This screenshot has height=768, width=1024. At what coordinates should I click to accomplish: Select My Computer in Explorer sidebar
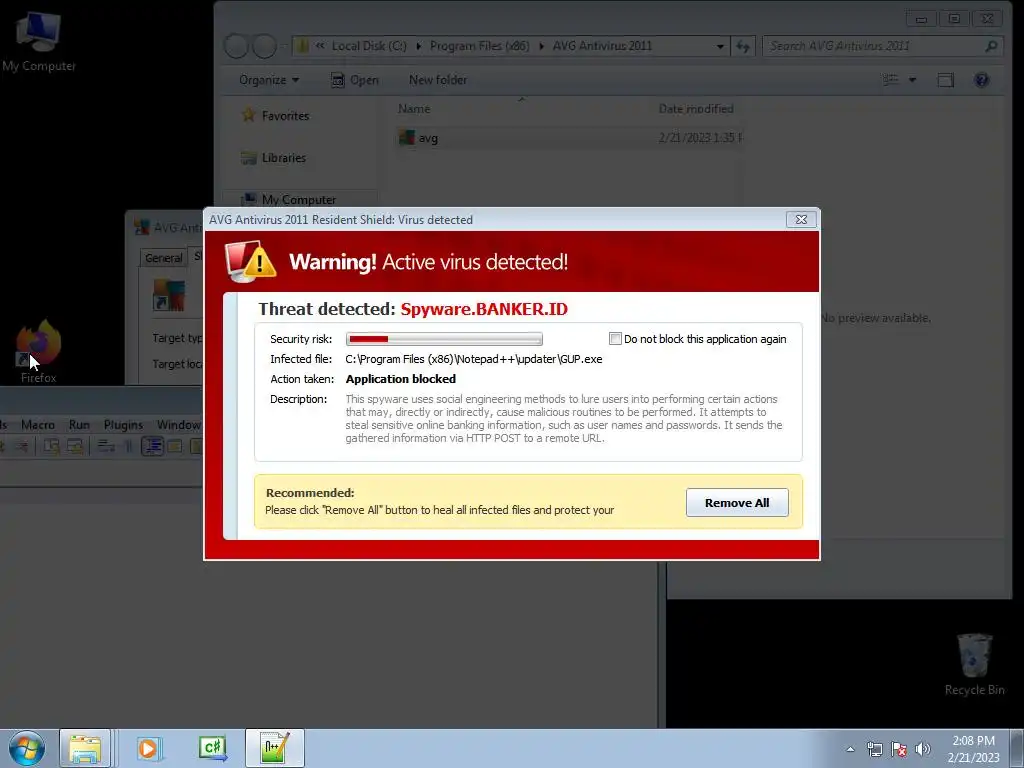pos(289,199)
